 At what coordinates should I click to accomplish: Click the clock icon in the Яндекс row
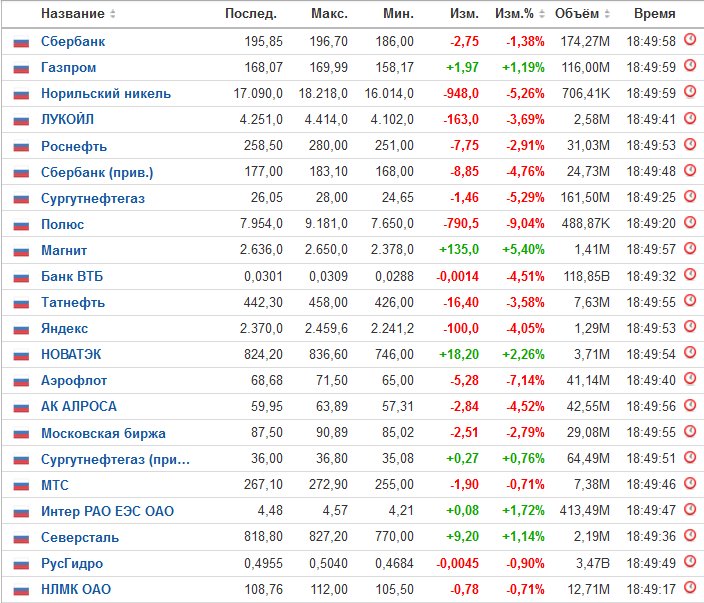click(690, 326)
